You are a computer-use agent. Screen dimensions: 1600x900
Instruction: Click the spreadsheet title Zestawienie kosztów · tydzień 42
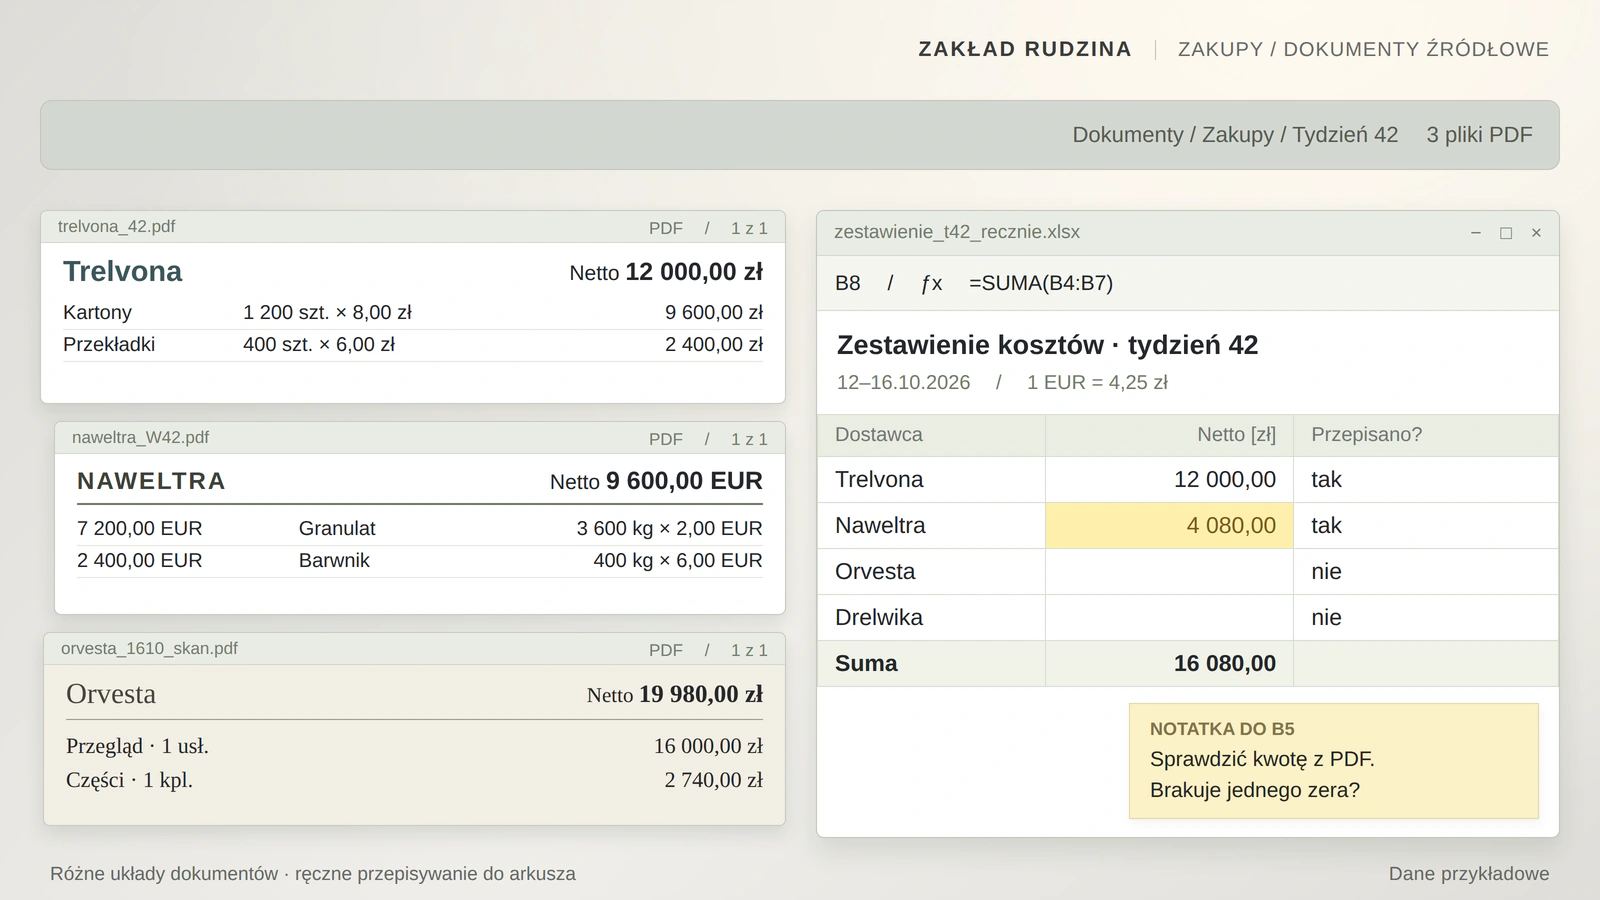tap(1047, 345)
